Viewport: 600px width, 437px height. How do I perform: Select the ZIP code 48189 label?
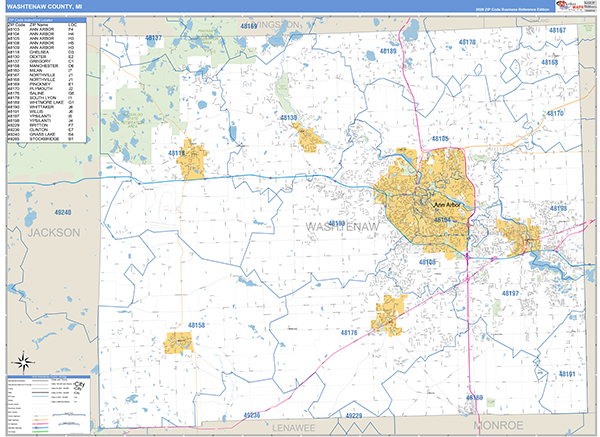tap(388, 51)
